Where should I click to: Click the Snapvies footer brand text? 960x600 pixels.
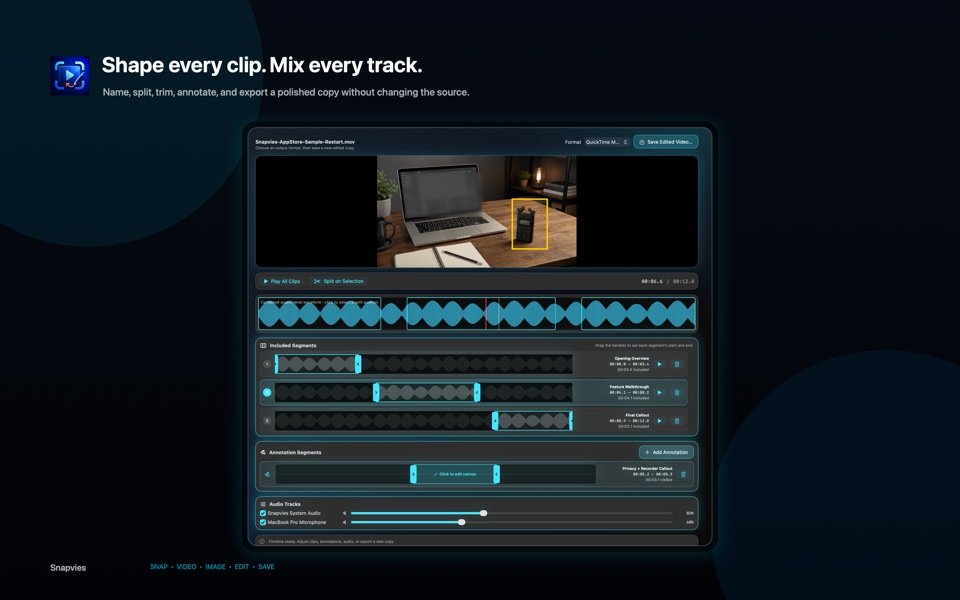68,568
